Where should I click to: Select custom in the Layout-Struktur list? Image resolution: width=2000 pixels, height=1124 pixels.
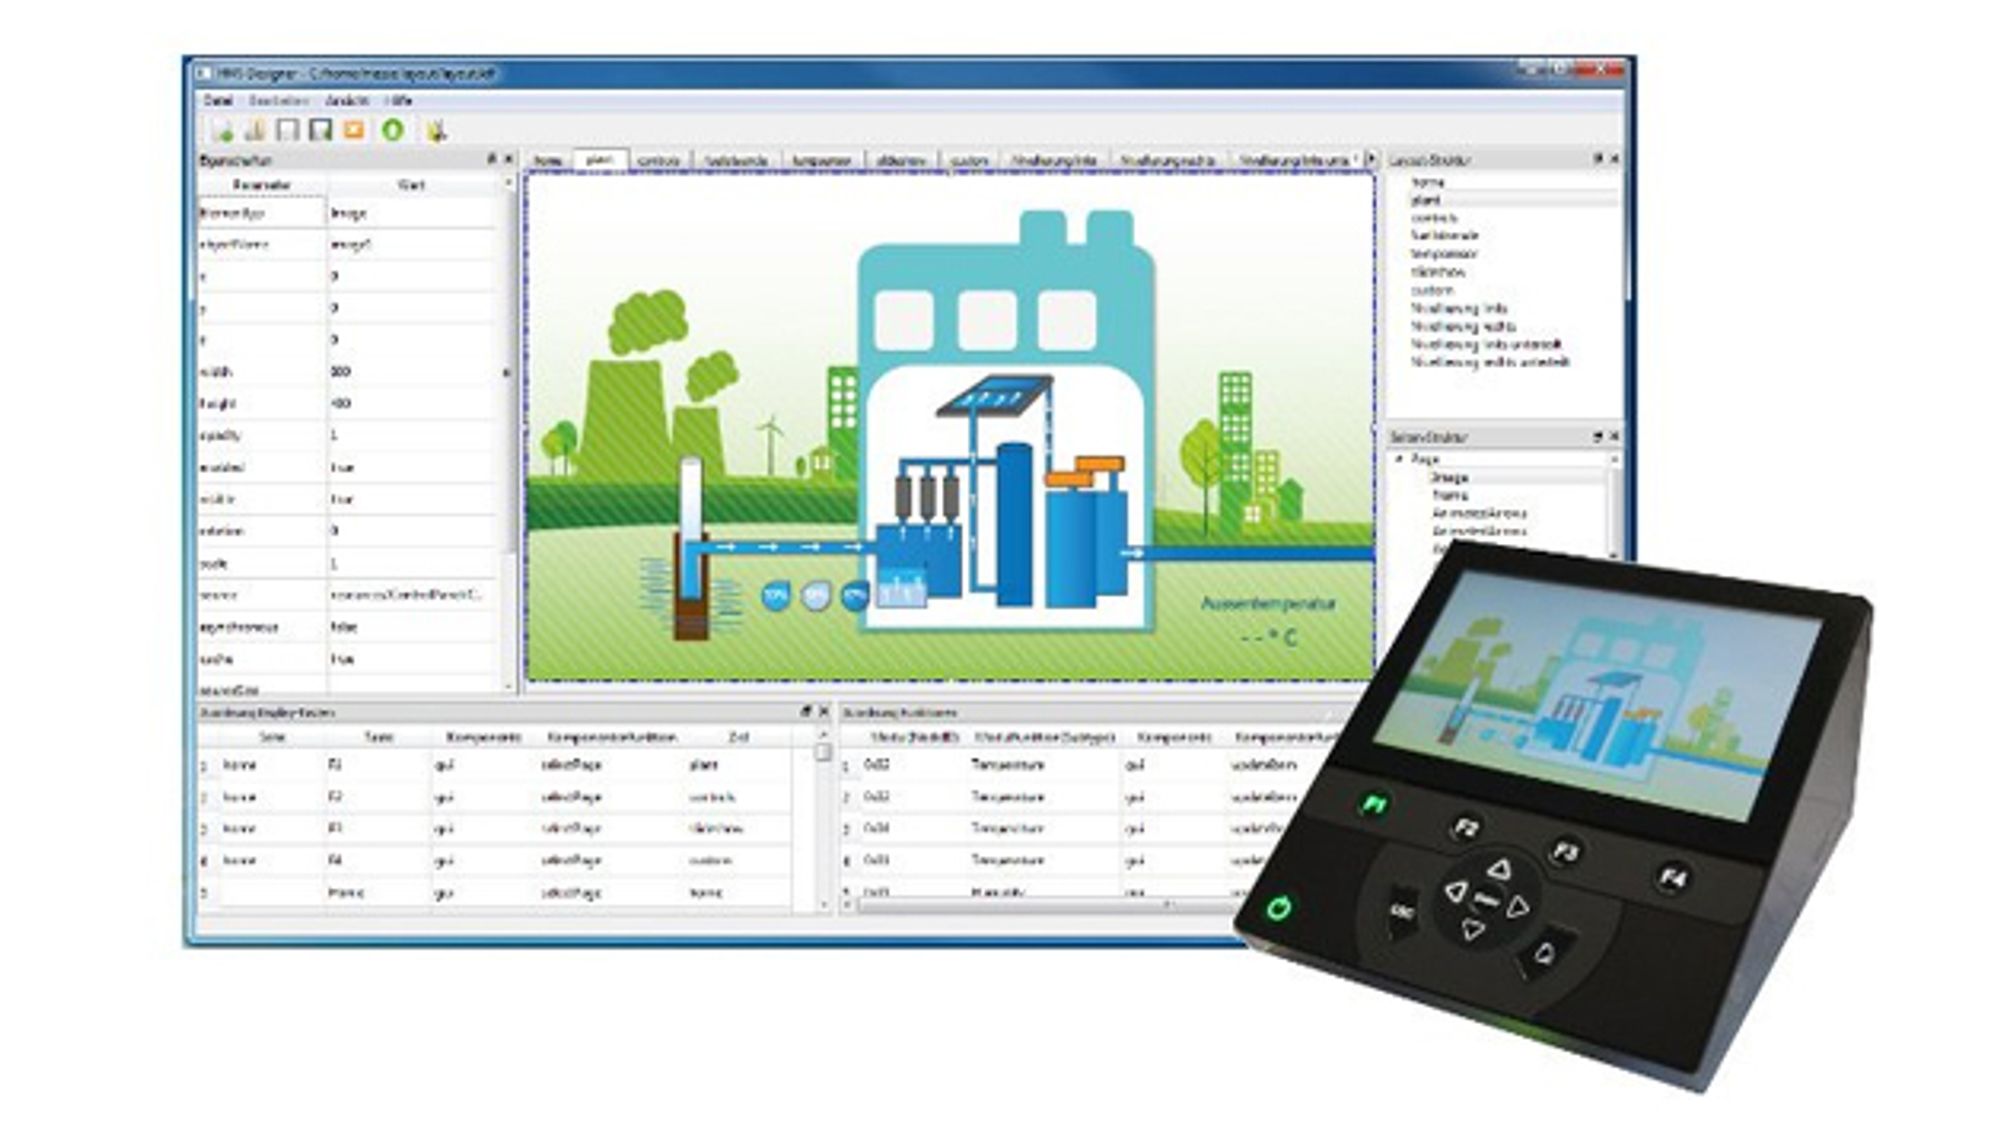(1432, 290)
